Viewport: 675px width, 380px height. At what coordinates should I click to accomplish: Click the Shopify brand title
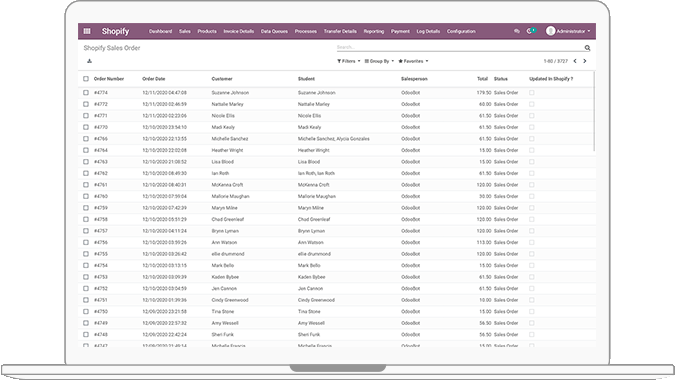[x=115, y=31]
